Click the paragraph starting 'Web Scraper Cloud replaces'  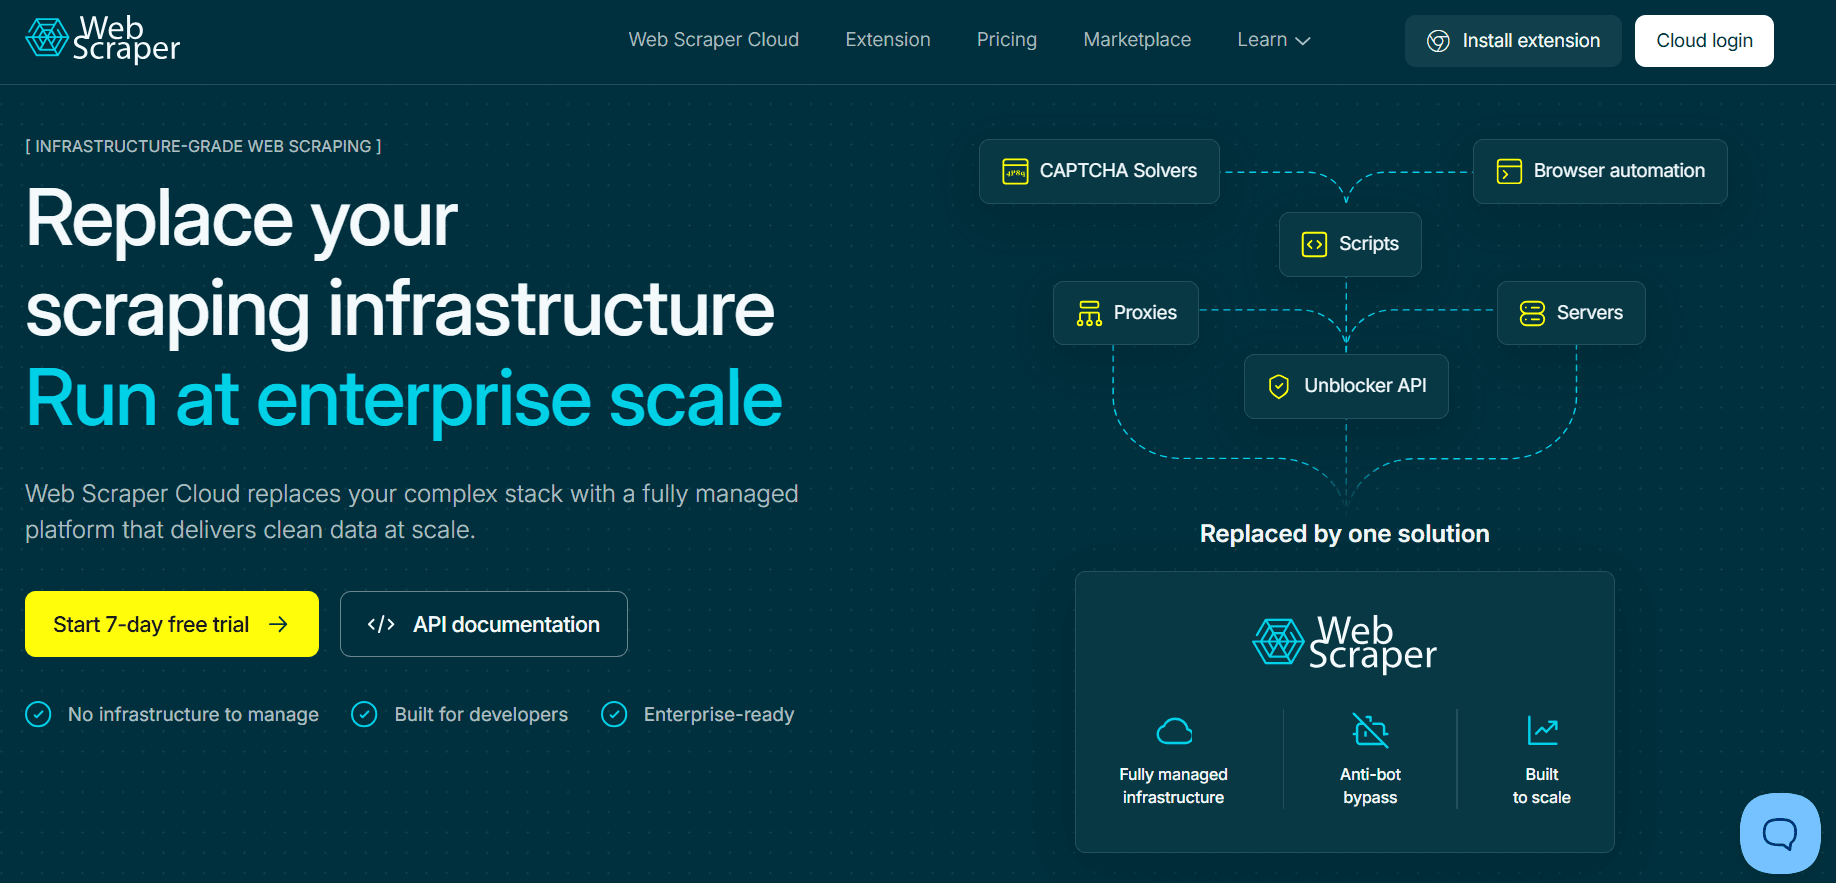tap(412, 512)
